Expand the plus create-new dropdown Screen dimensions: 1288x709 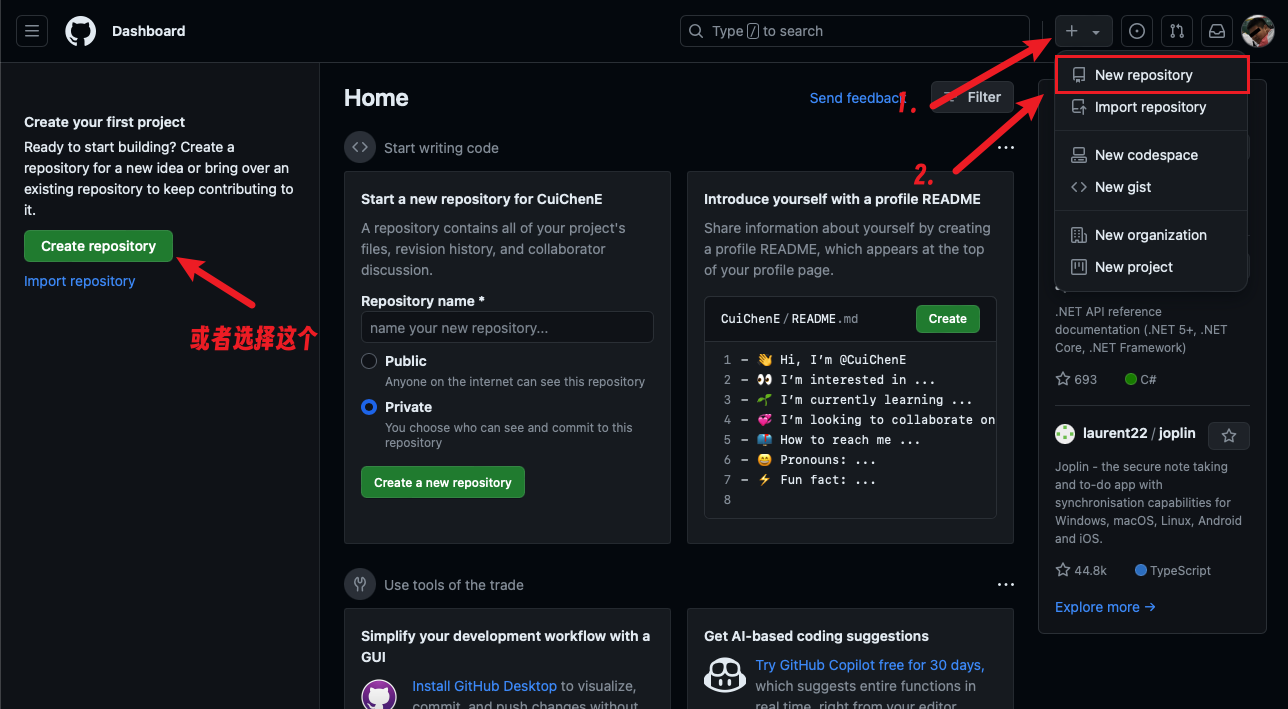[1083, 31]
